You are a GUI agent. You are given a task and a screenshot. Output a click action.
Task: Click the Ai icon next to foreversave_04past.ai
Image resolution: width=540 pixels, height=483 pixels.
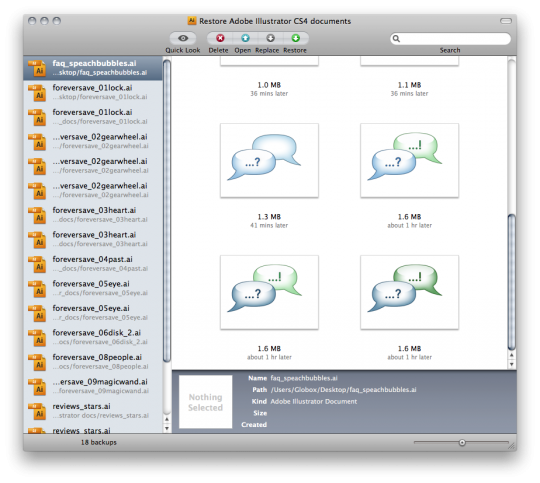pyautogui.click(x=37, y=264)
